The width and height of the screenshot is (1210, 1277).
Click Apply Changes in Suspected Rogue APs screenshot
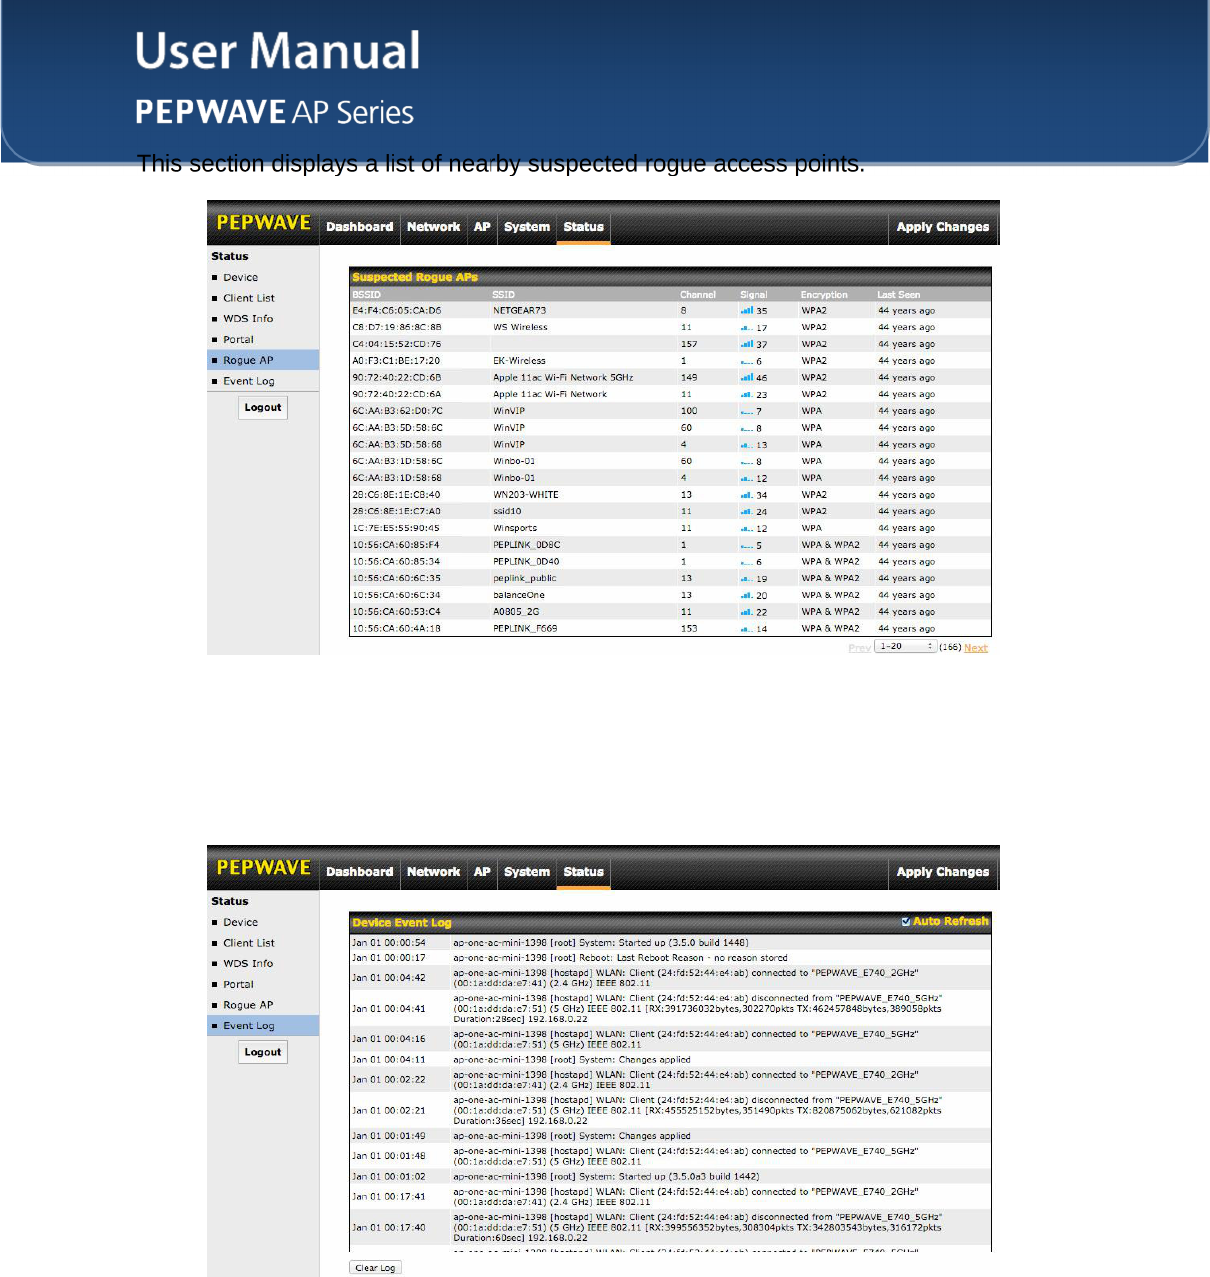942,227
